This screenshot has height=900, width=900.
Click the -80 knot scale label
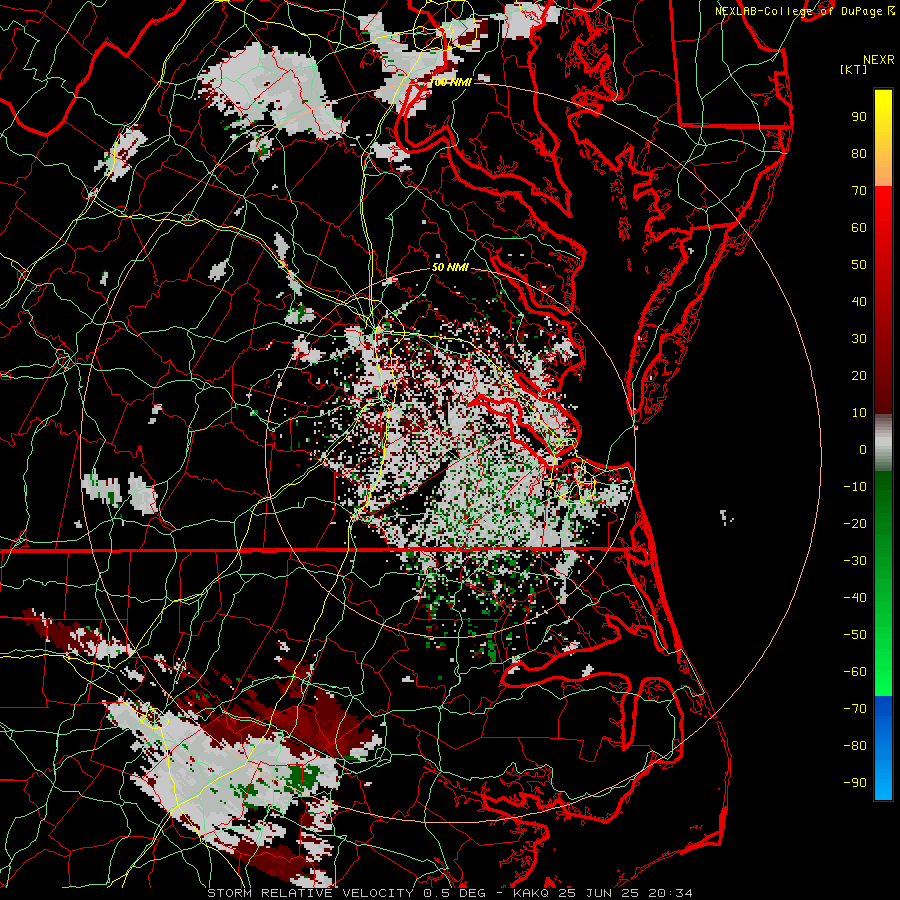click(855, 746)
